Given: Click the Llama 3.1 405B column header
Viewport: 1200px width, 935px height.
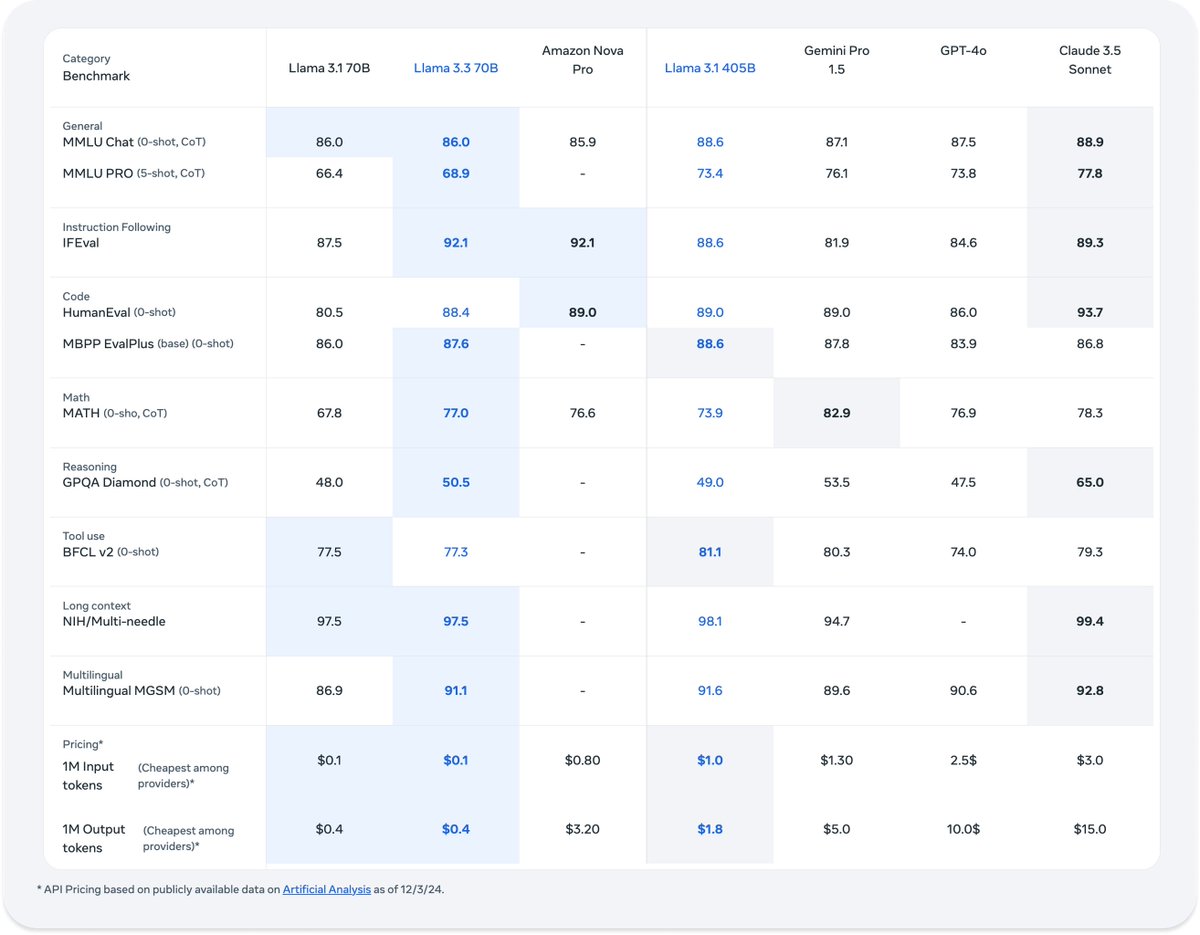Looking at the screenshot, I should point(710,68).
